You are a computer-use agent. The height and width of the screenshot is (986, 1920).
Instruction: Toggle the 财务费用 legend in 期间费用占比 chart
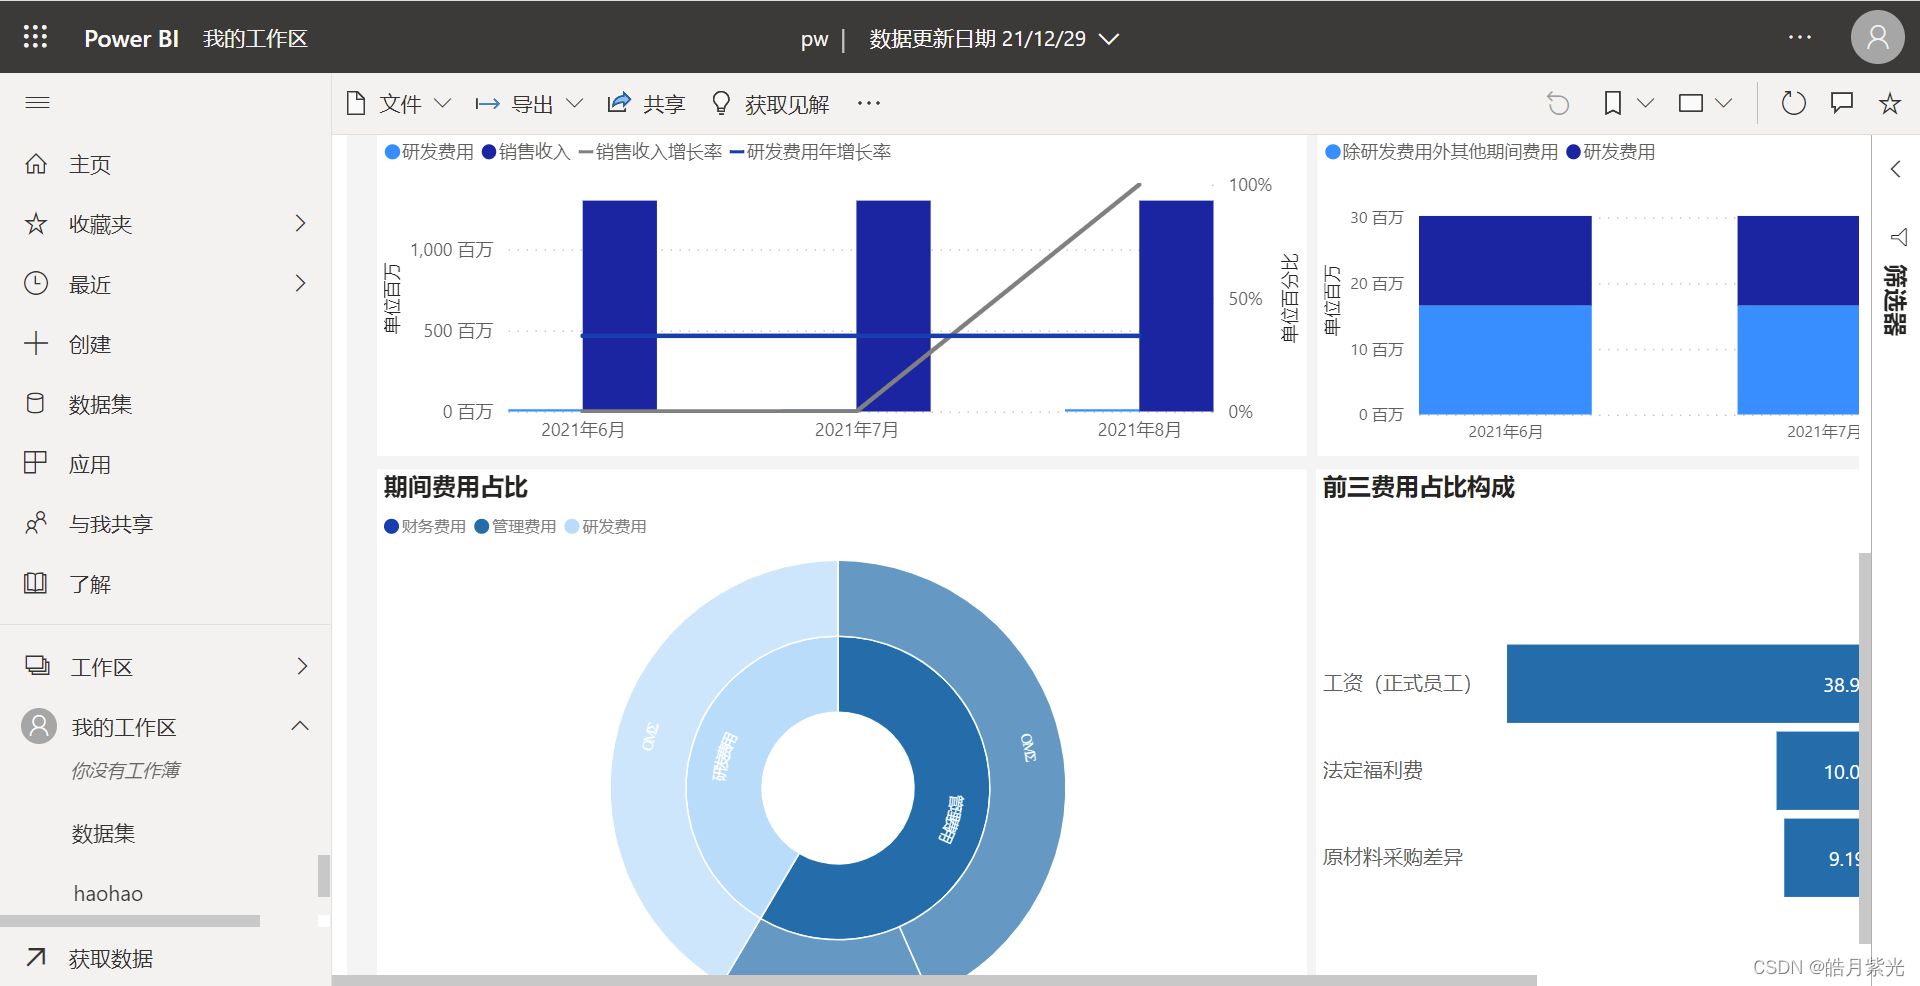coord(424,526)
